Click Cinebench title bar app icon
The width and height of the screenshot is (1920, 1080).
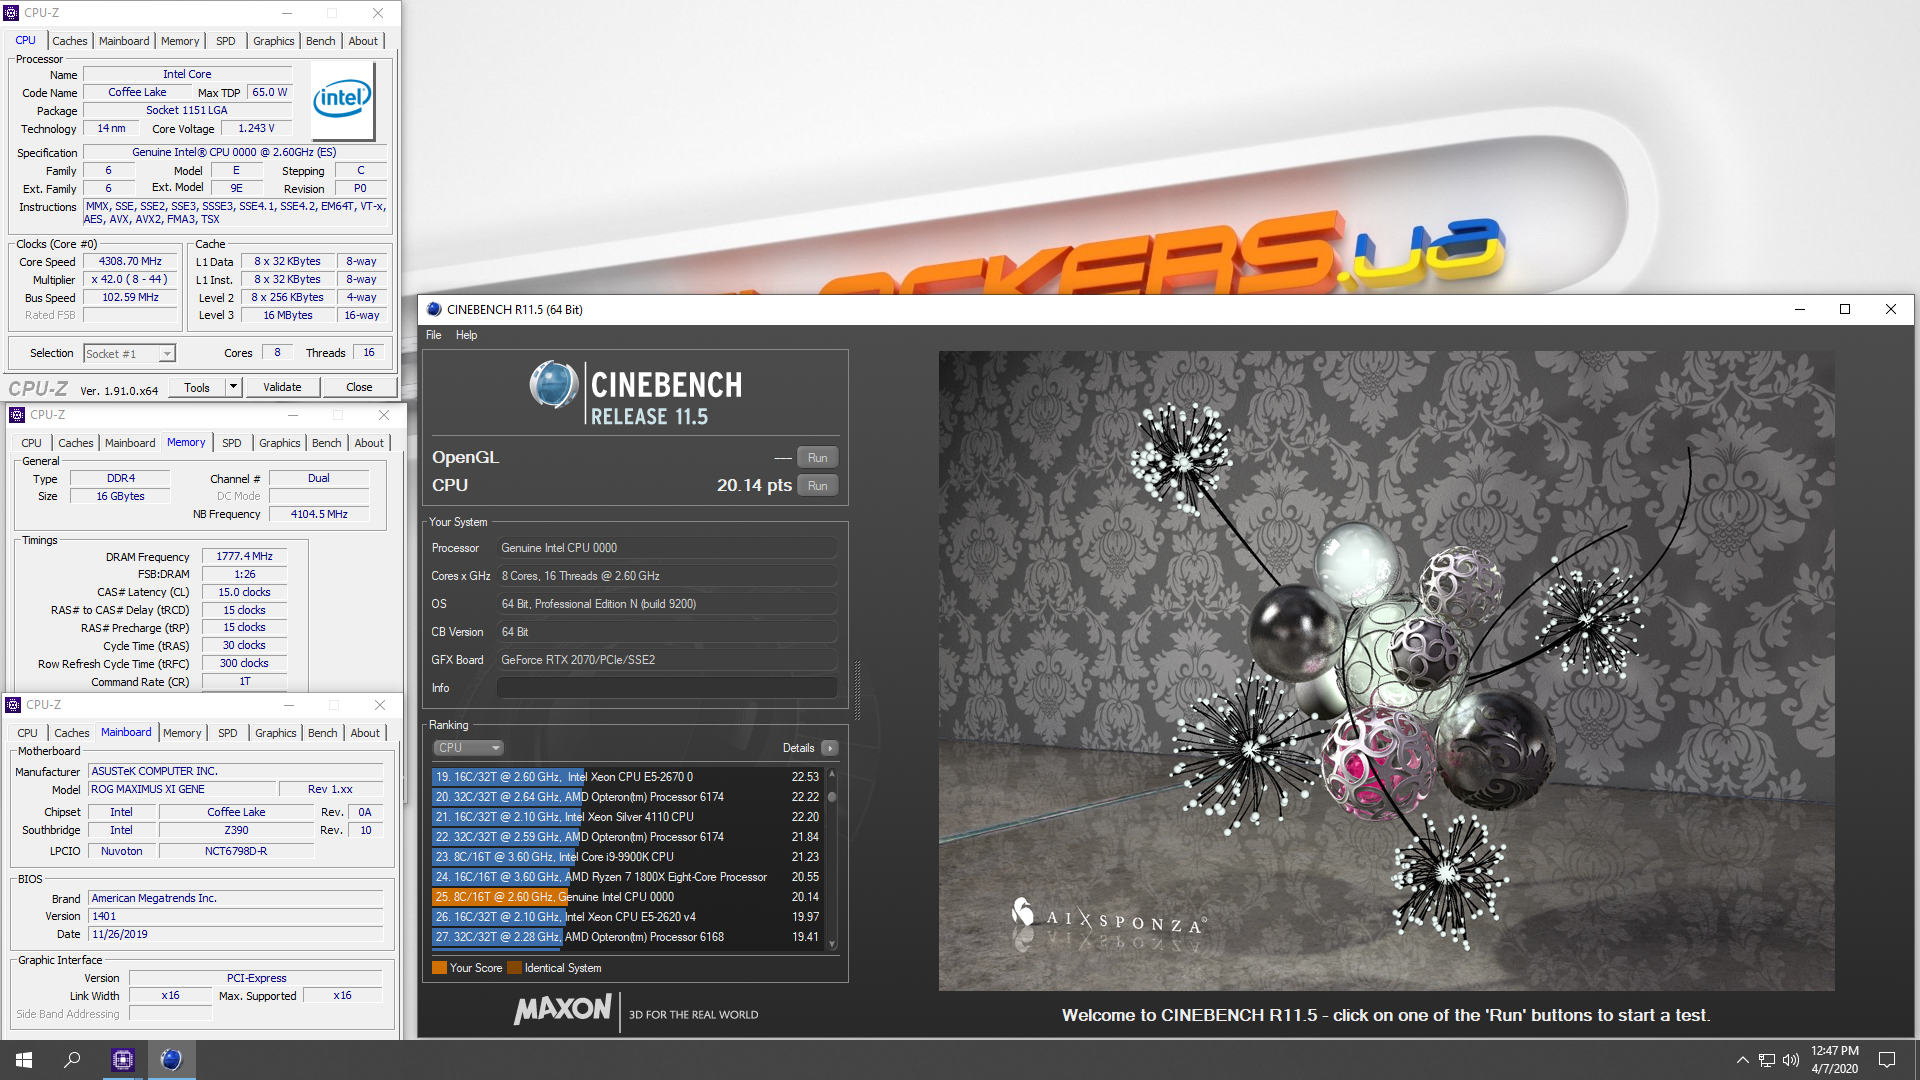point(434,309)
